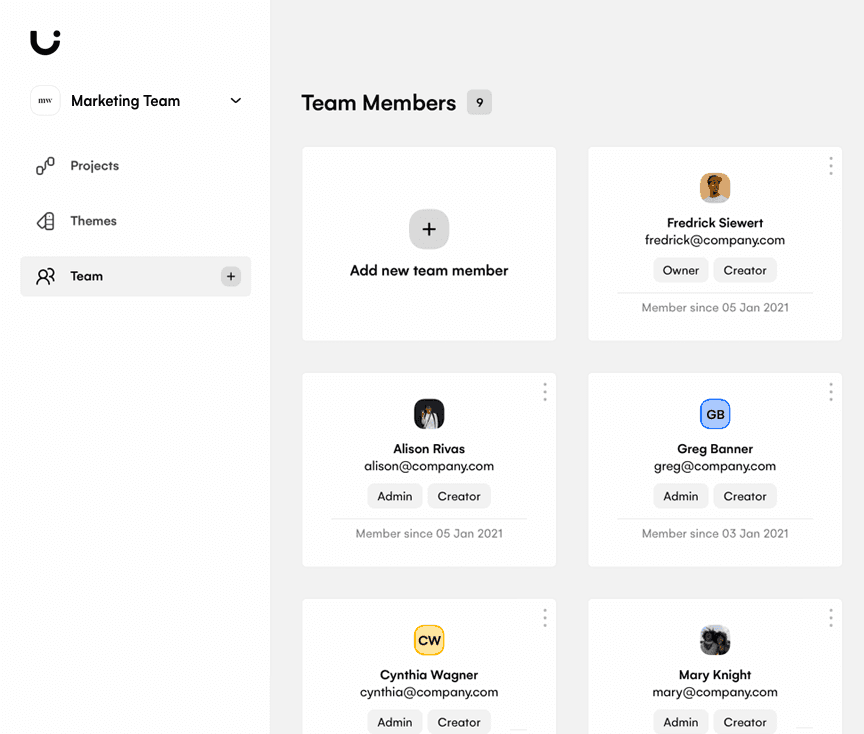864x734 pixels.
Task: Click Greg Banner's GB initials avatar
Action: [x=715, y=414]
